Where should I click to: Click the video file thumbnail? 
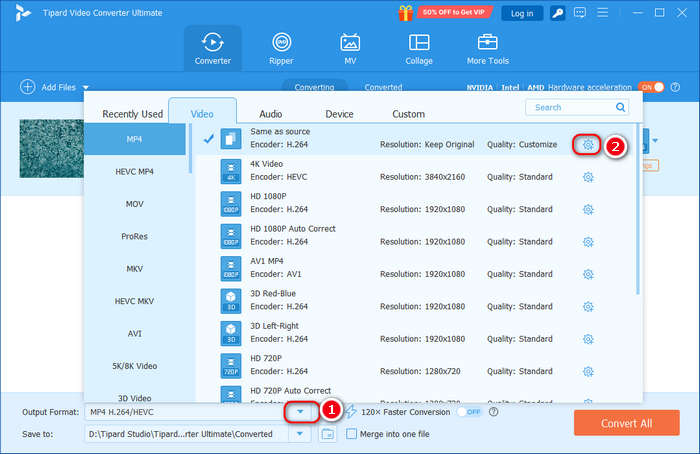pyautogui.click(x=51, y=148)
